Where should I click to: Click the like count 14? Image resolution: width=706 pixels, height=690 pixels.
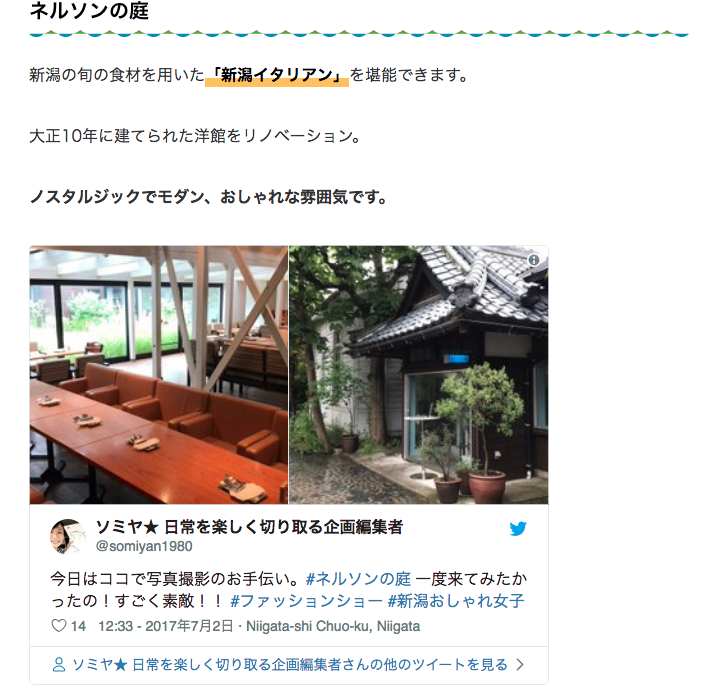coord(78,626)
